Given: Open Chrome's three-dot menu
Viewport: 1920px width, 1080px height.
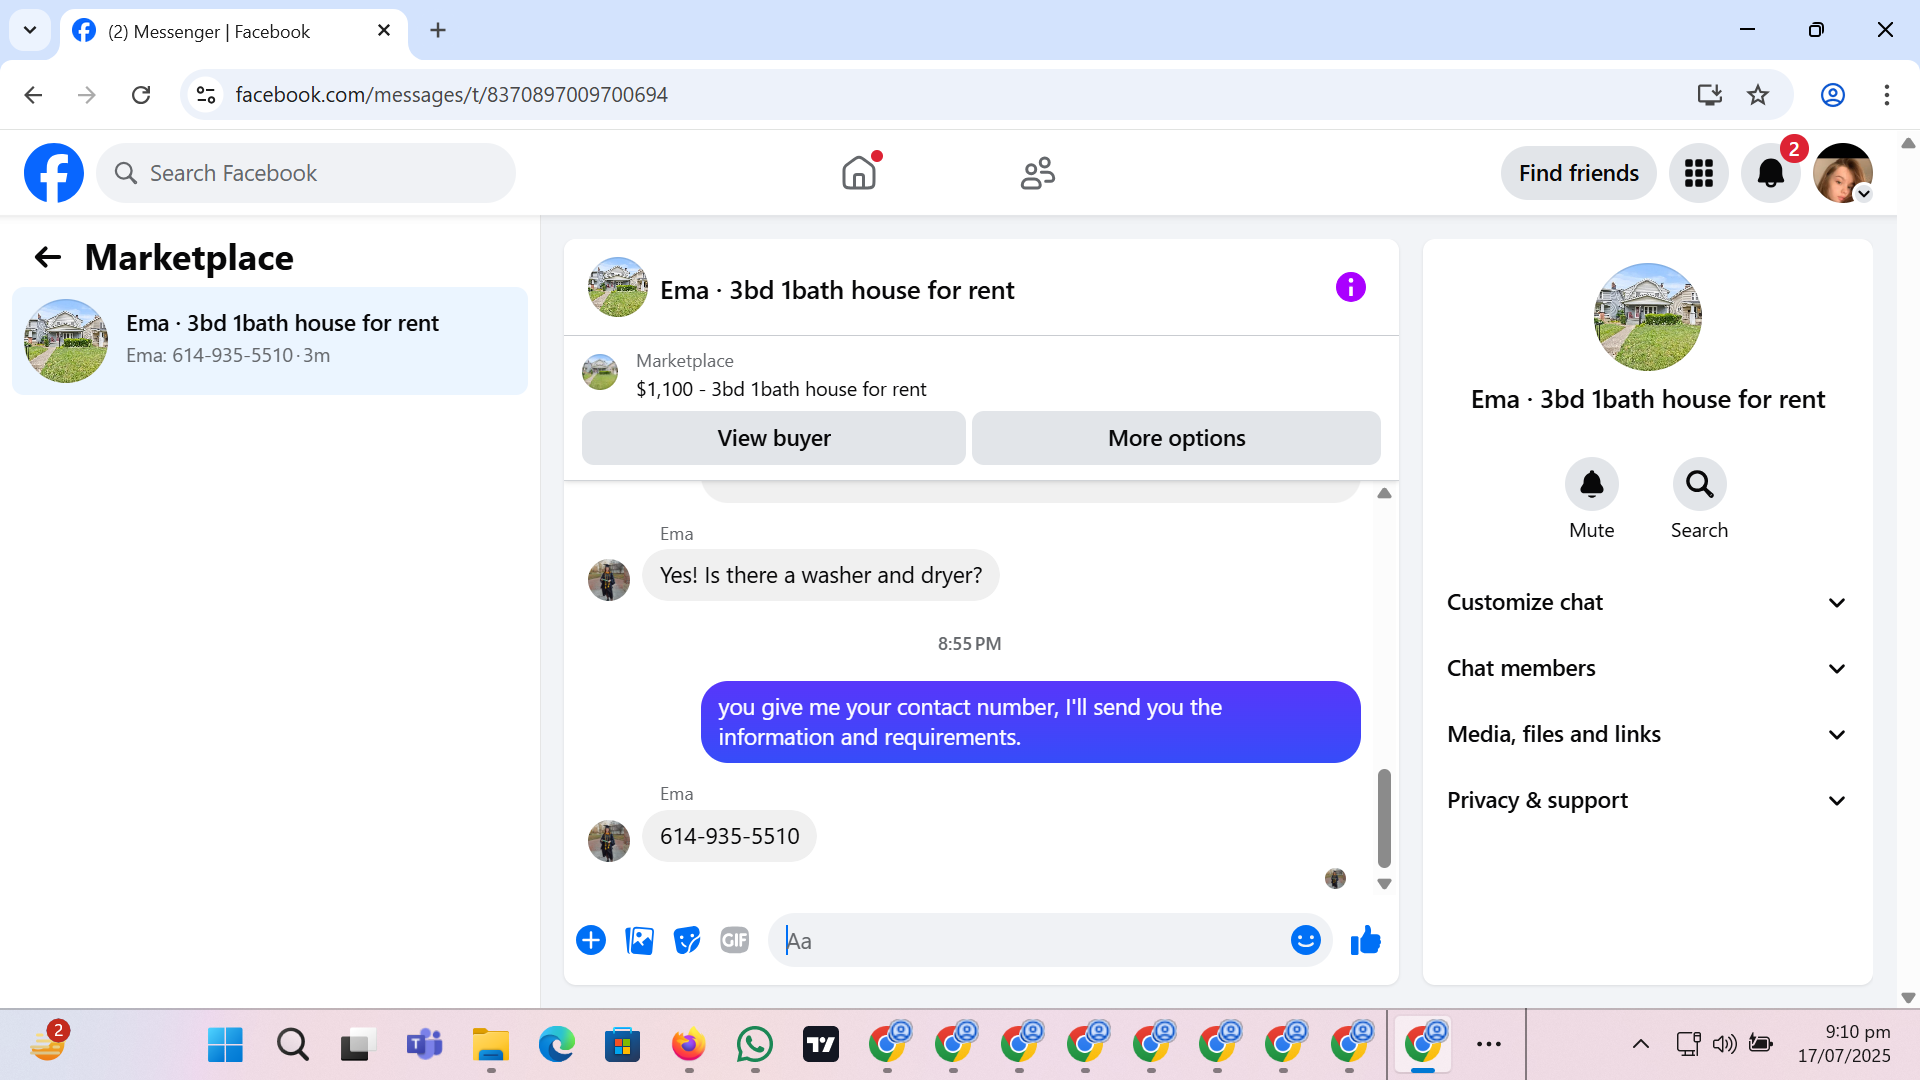Looking at the screenshot, I should 1887,95.
